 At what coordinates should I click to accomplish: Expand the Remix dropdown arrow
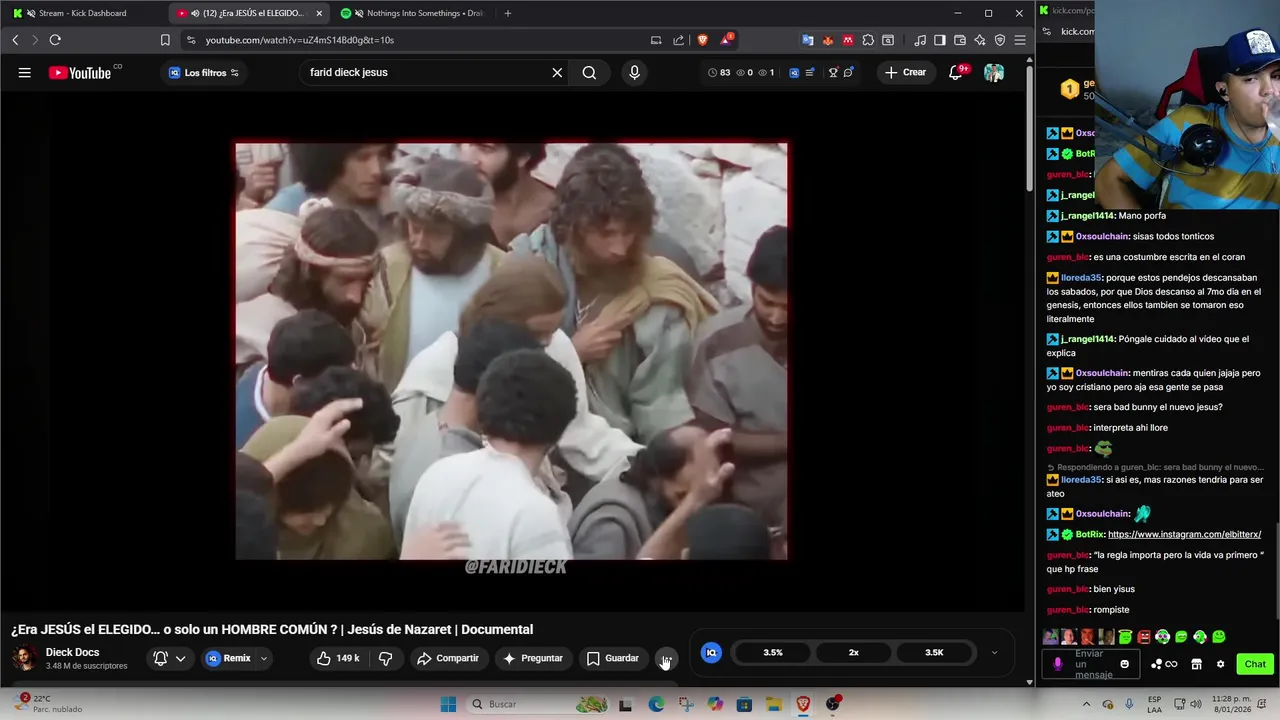264,658
